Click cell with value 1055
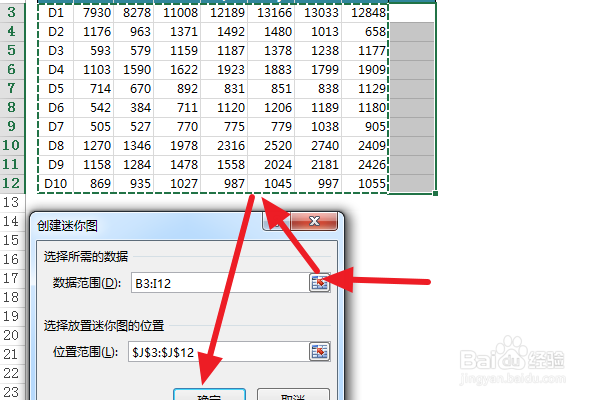 coord(365,183)
